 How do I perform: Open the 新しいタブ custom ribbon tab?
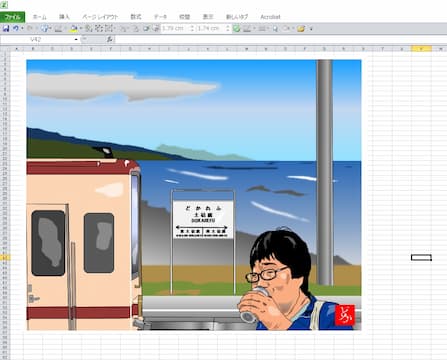[x=237, y=17]
